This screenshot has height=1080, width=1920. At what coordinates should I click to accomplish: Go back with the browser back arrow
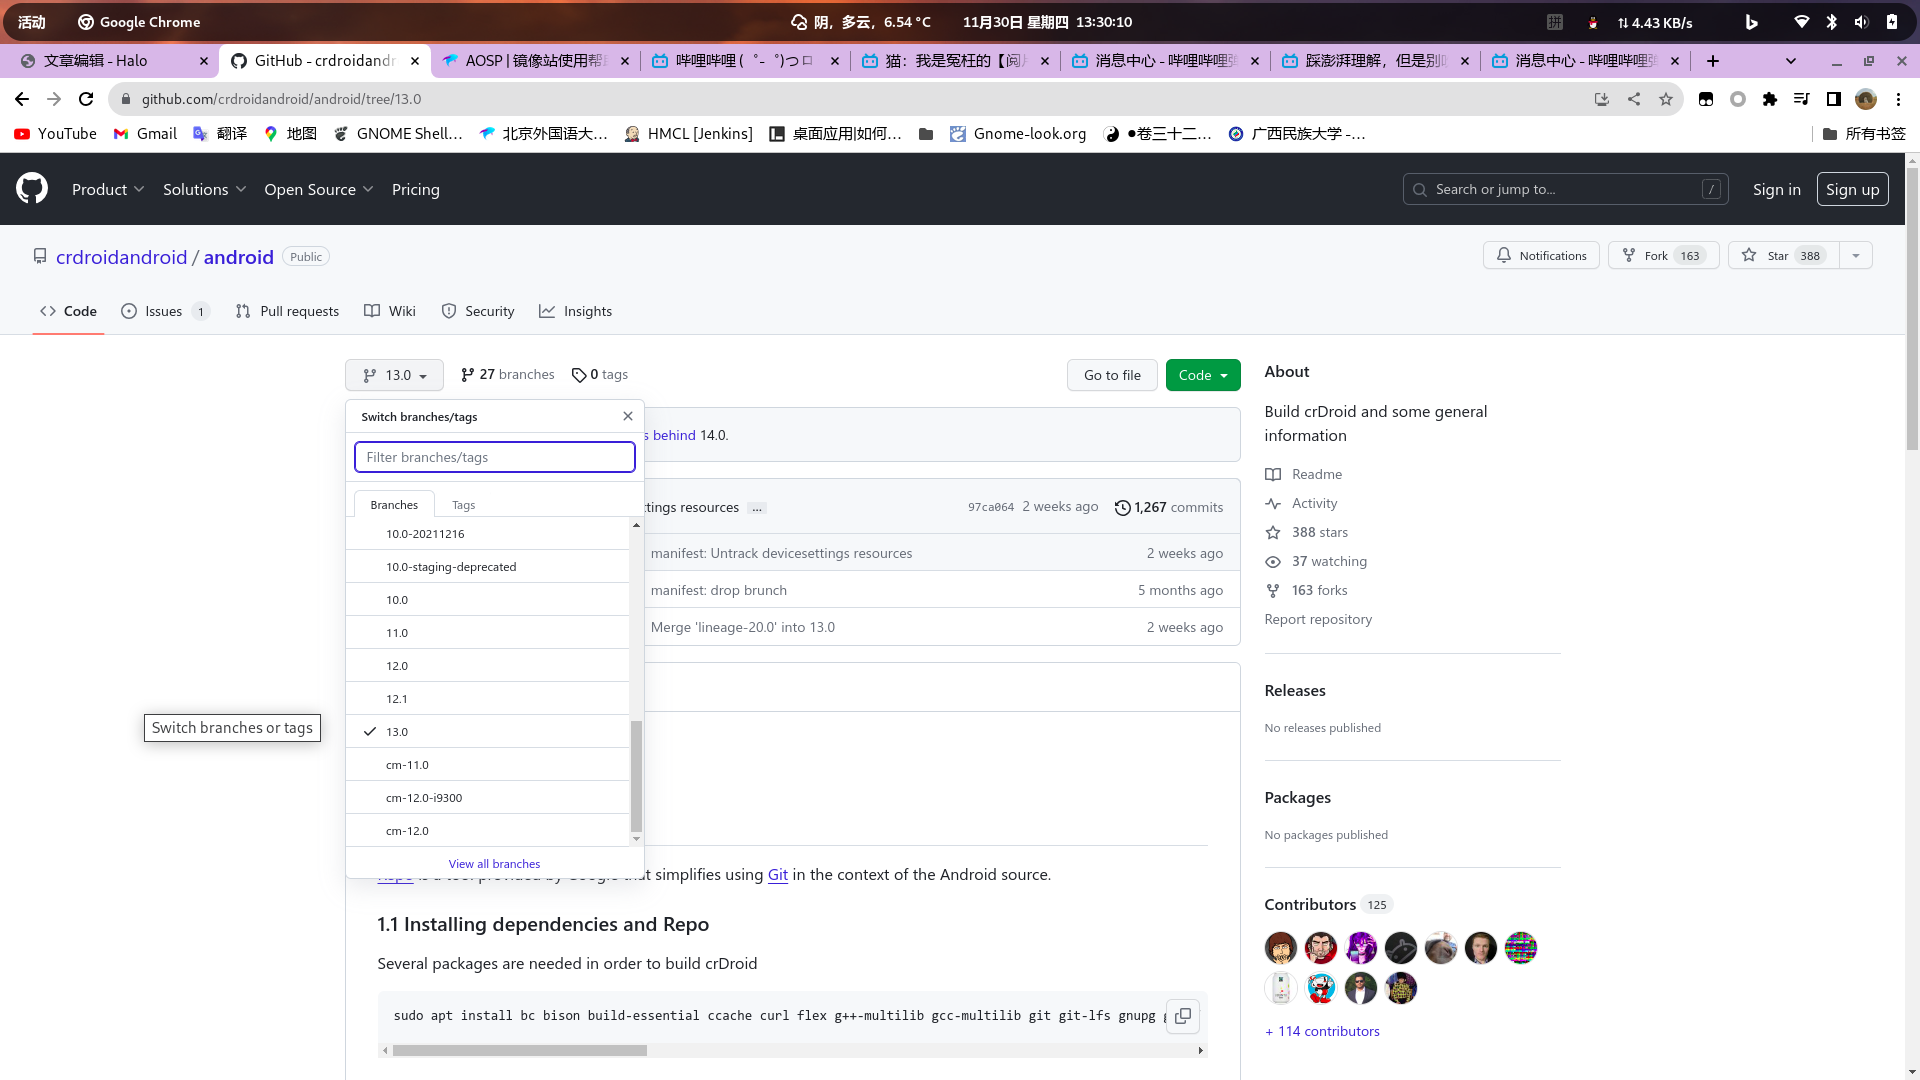(x=22, y=99)
